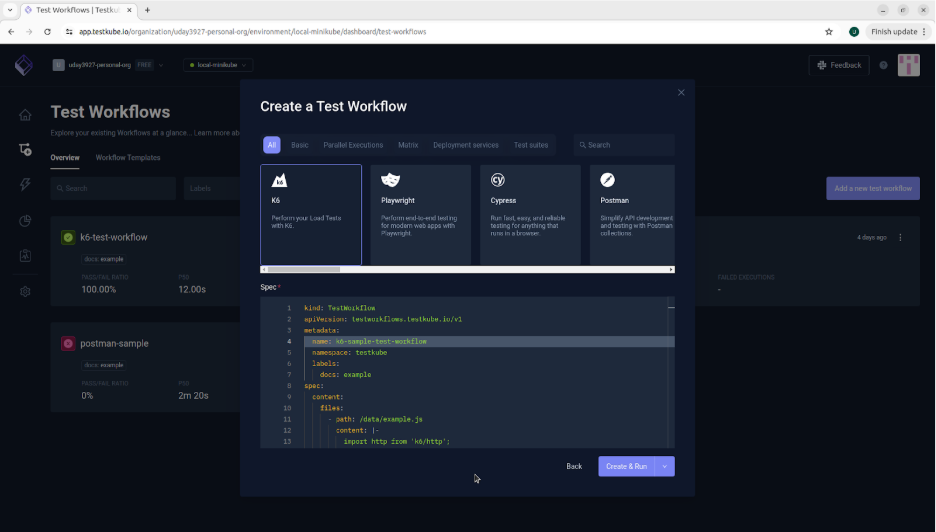Select the Cypress workflow template card

530,214
